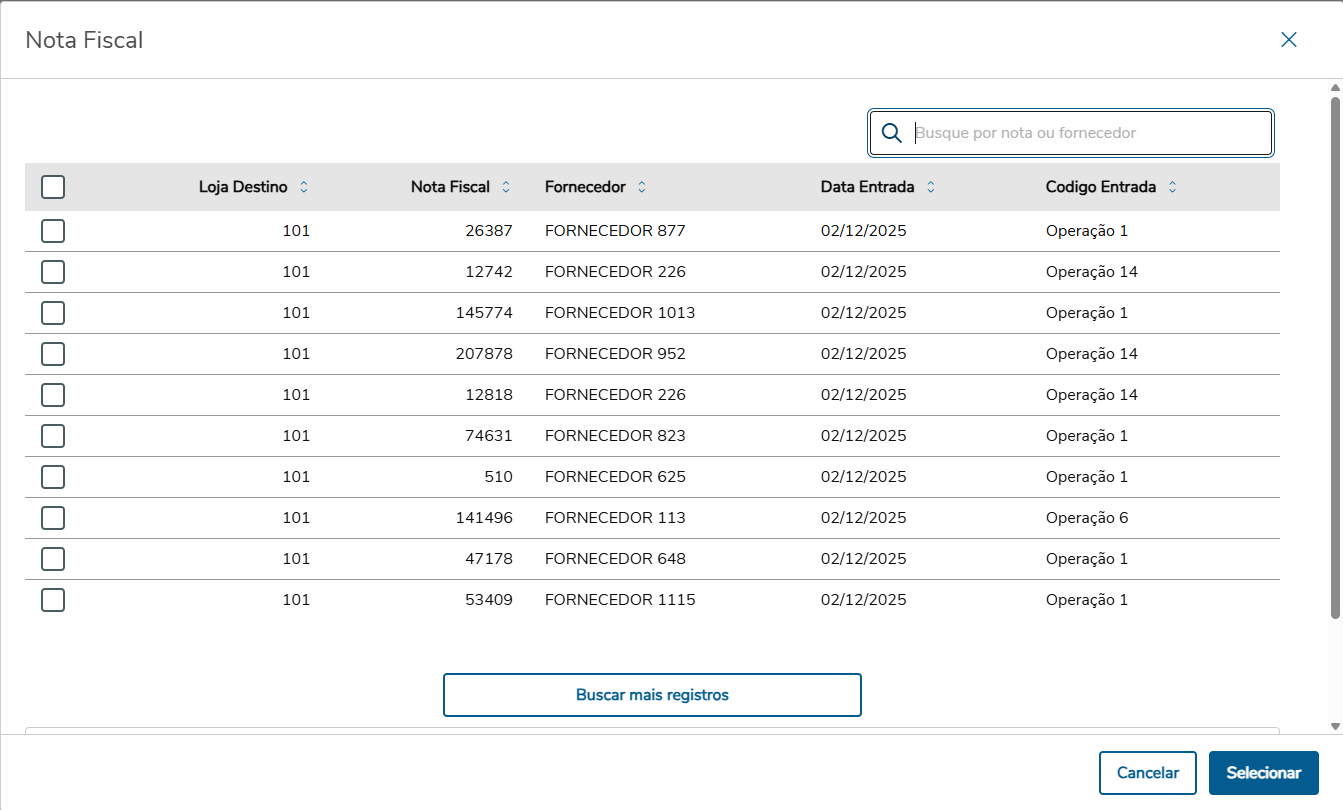Confirm with the Selecionar button
1343x810 pixels.
coord(1263,773)
